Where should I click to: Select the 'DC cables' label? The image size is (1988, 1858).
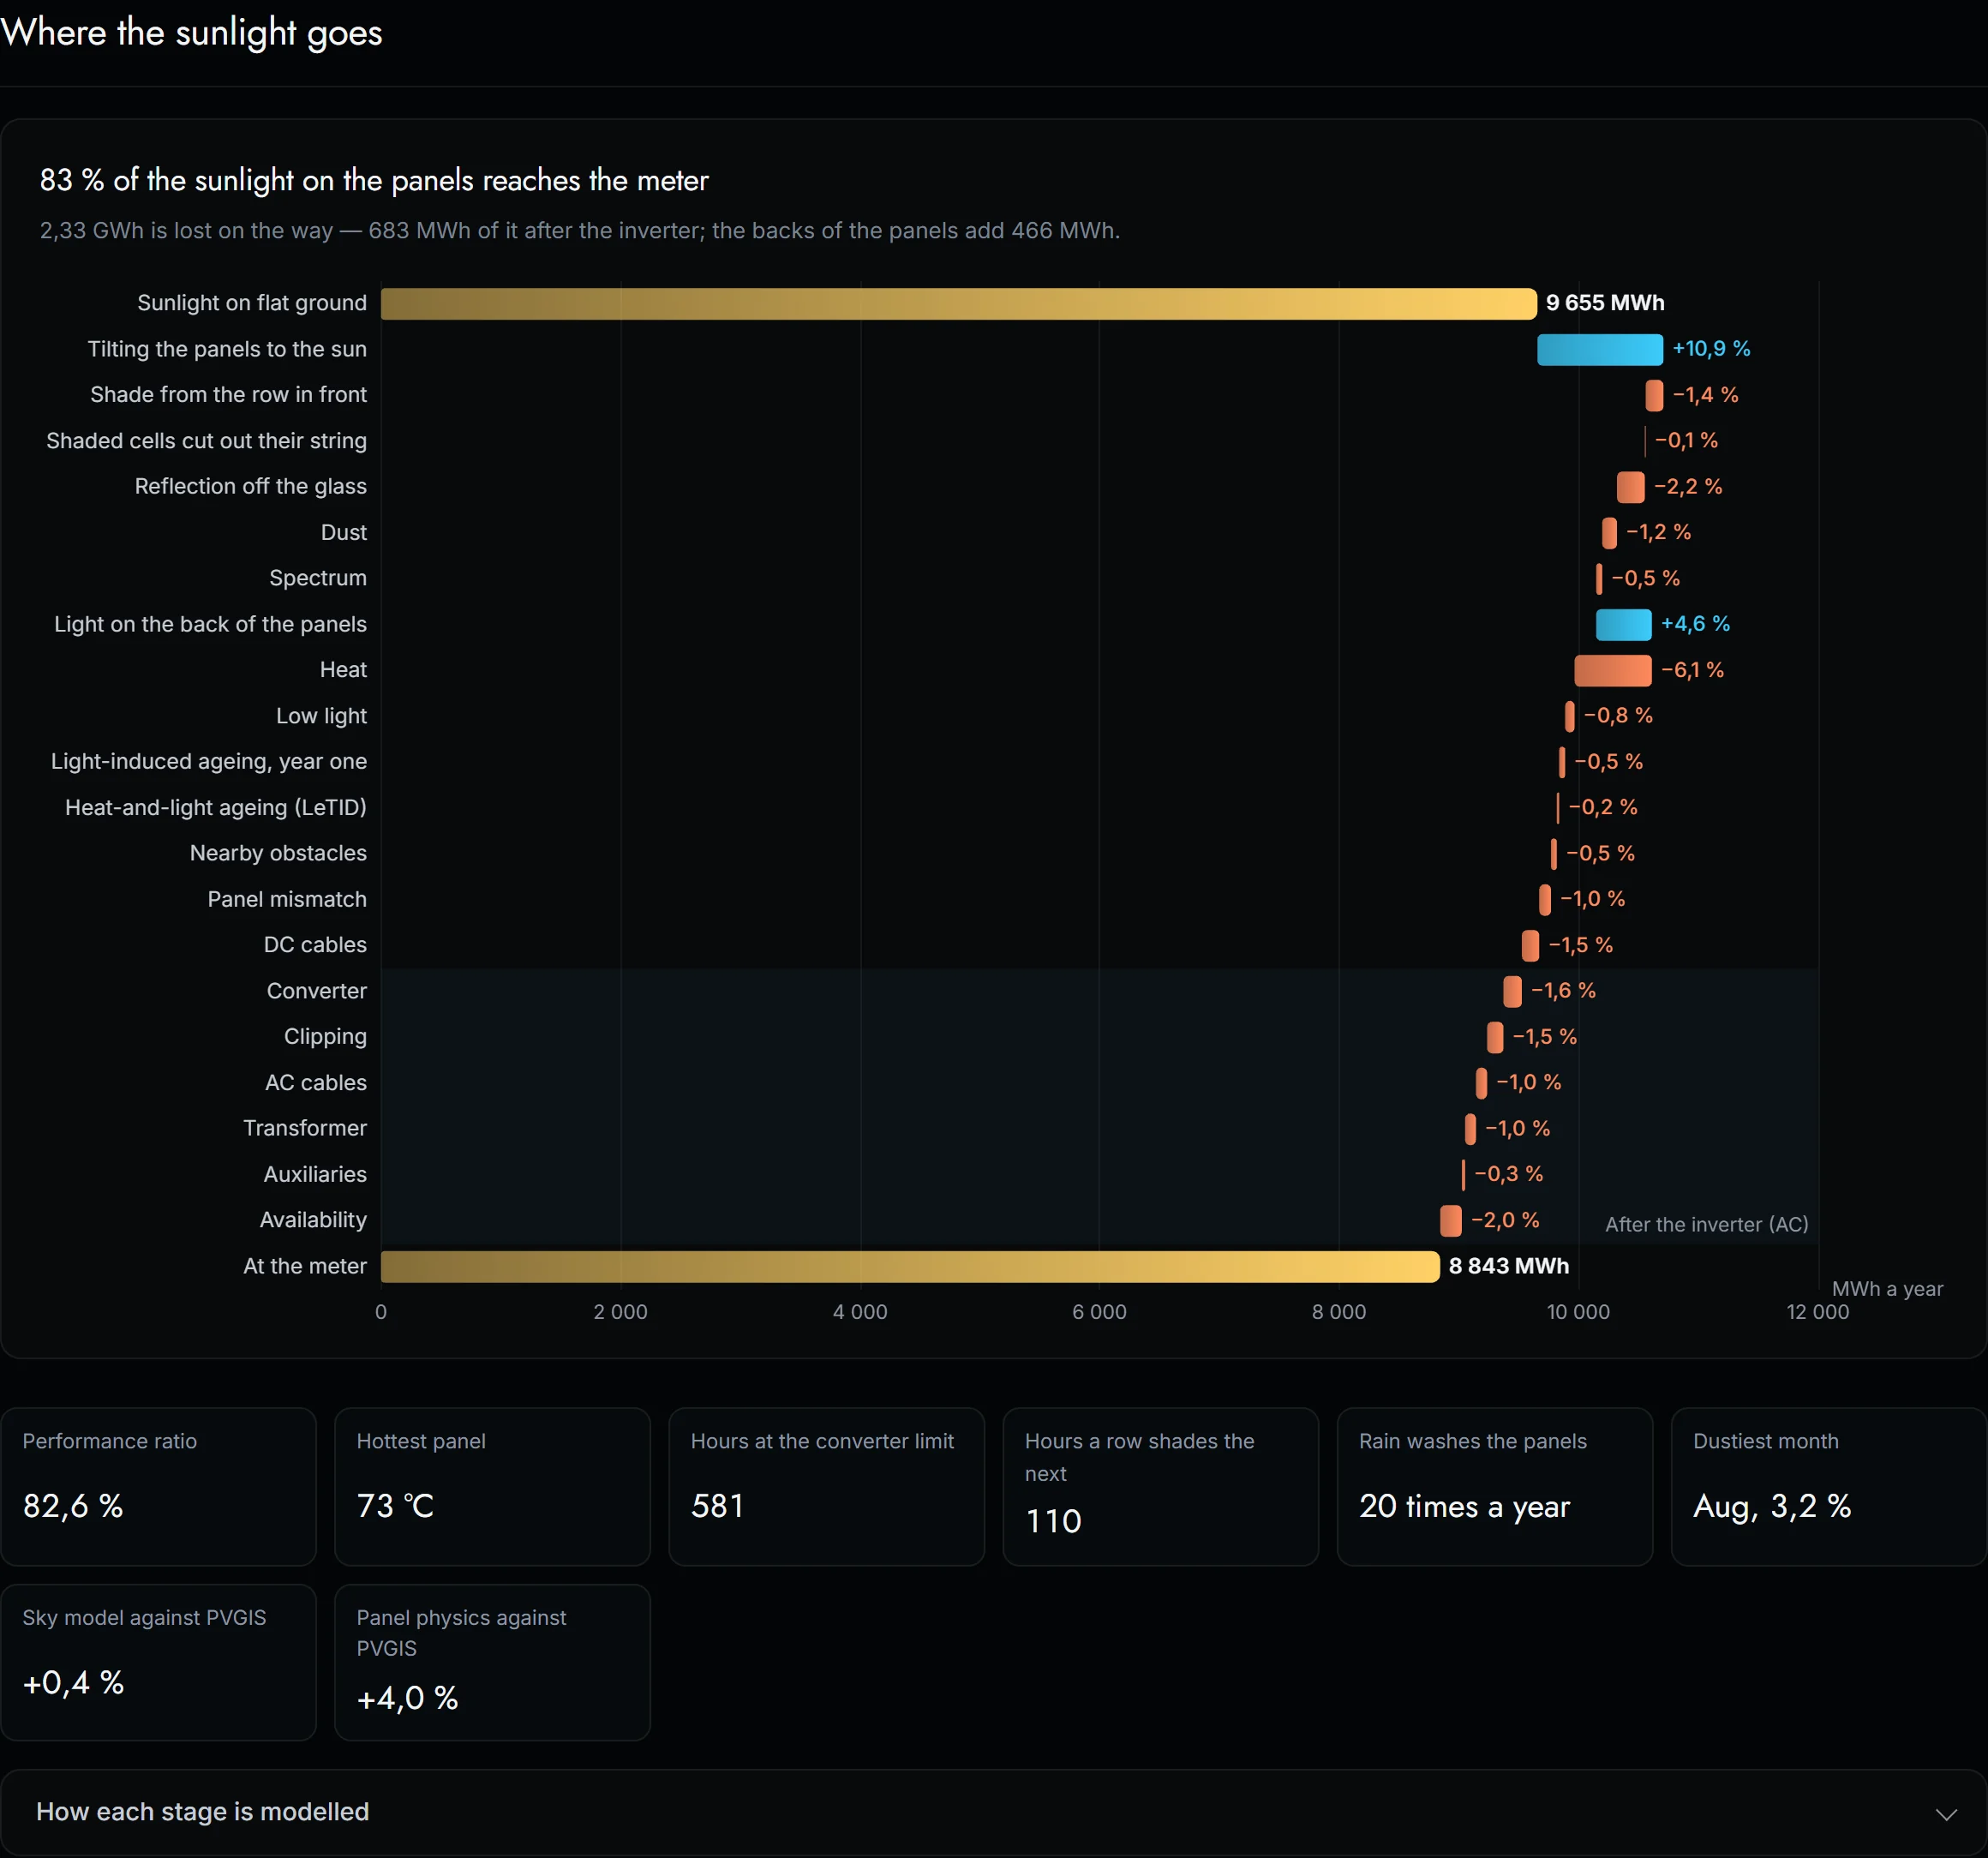315,945
